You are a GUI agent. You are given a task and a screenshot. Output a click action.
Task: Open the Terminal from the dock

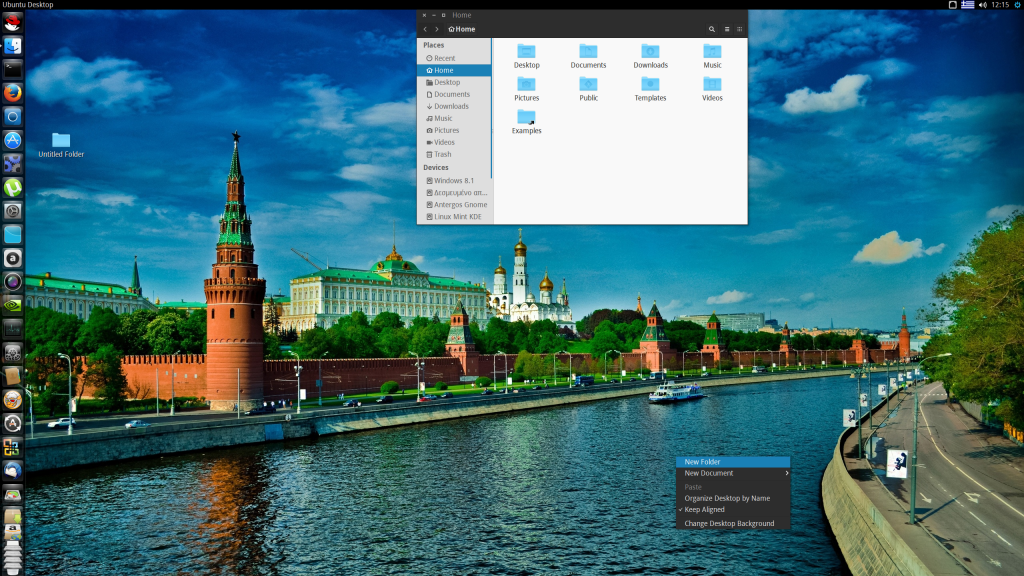(12, 69)
